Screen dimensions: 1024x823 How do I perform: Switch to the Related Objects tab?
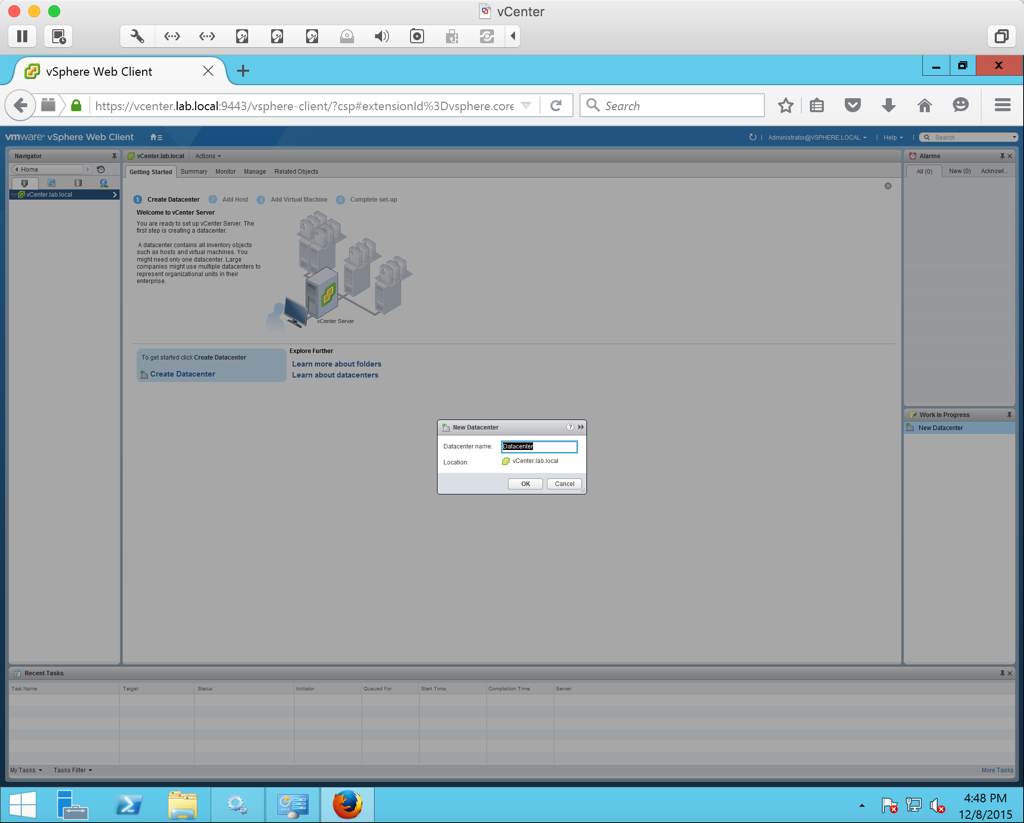pos(296,172)
